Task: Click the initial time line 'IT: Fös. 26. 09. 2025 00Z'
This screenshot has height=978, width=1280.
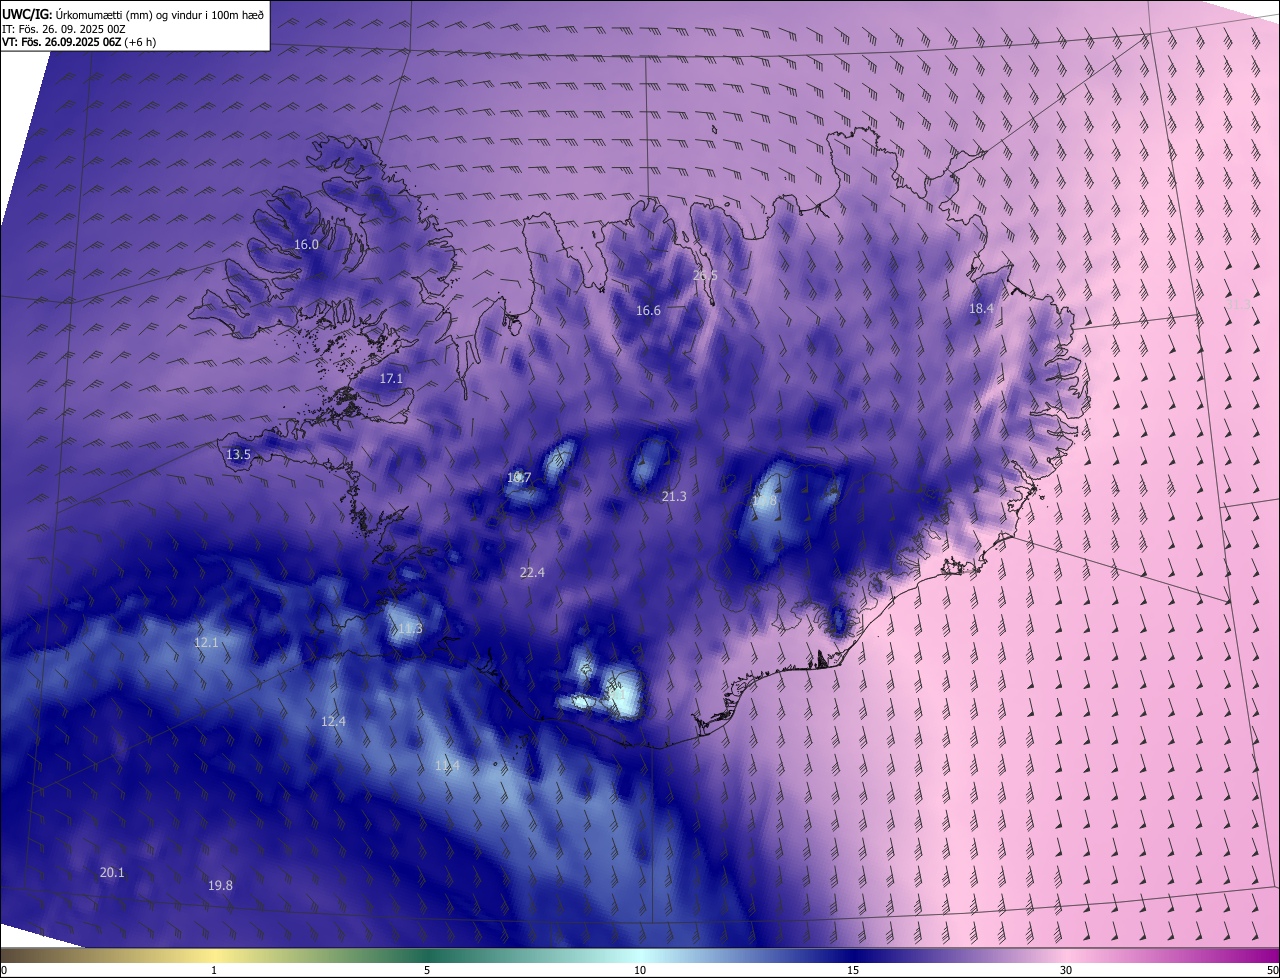Action: [x=64, y=29]
